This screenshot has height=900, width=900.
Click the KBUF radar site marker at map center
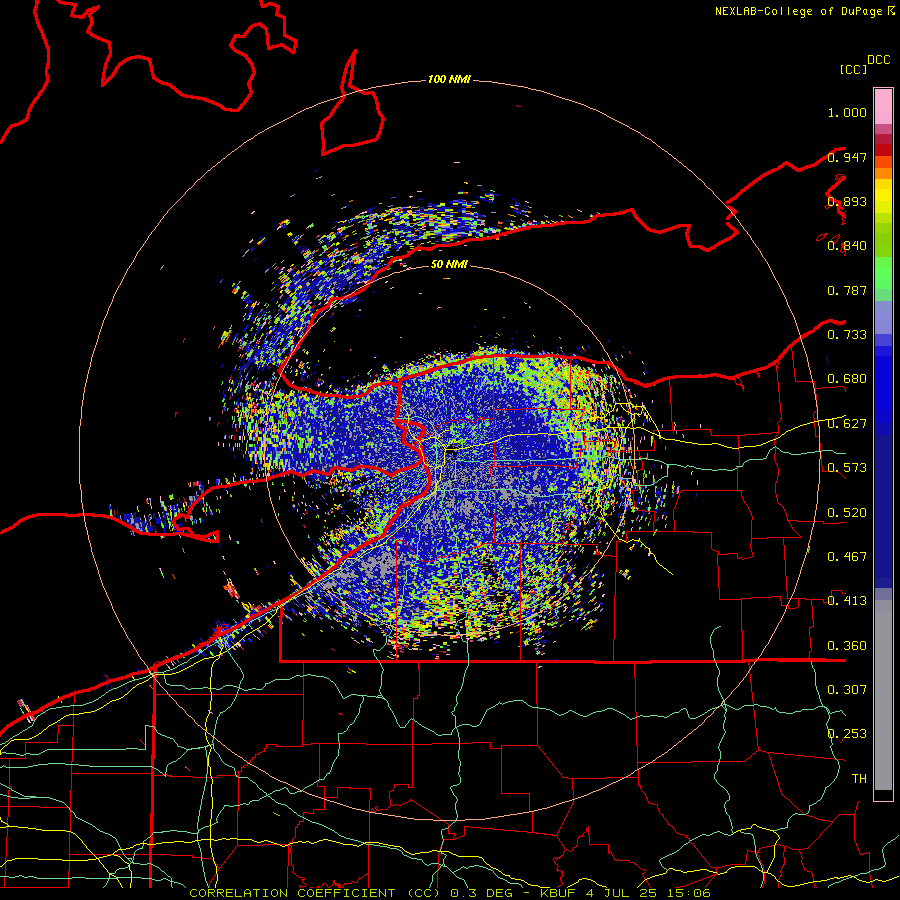(451, 451)
